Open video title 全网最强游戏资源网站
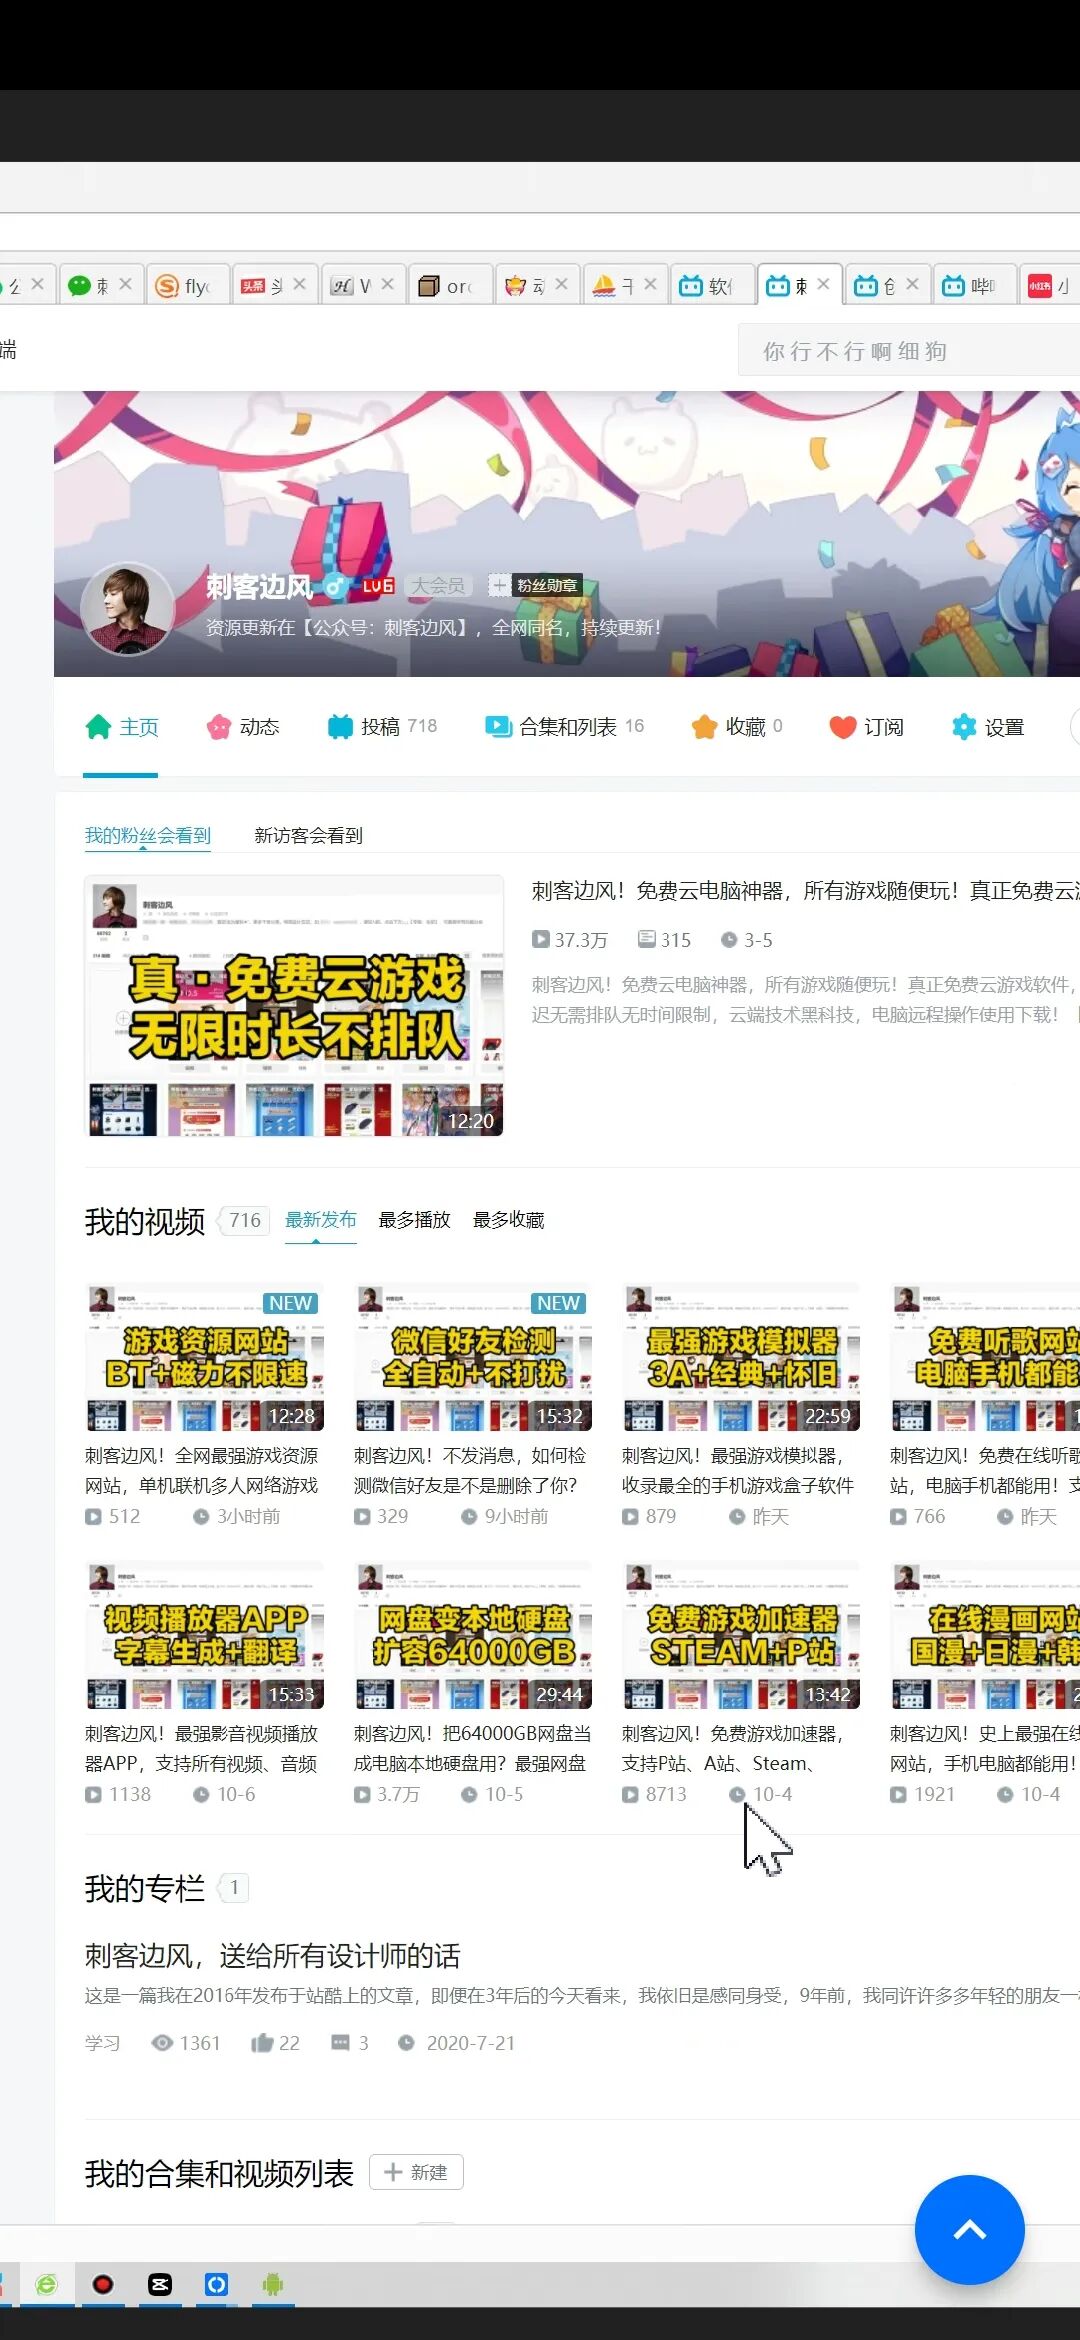This screenshot has height=2340, width=1080. [x=202, y=1471]
